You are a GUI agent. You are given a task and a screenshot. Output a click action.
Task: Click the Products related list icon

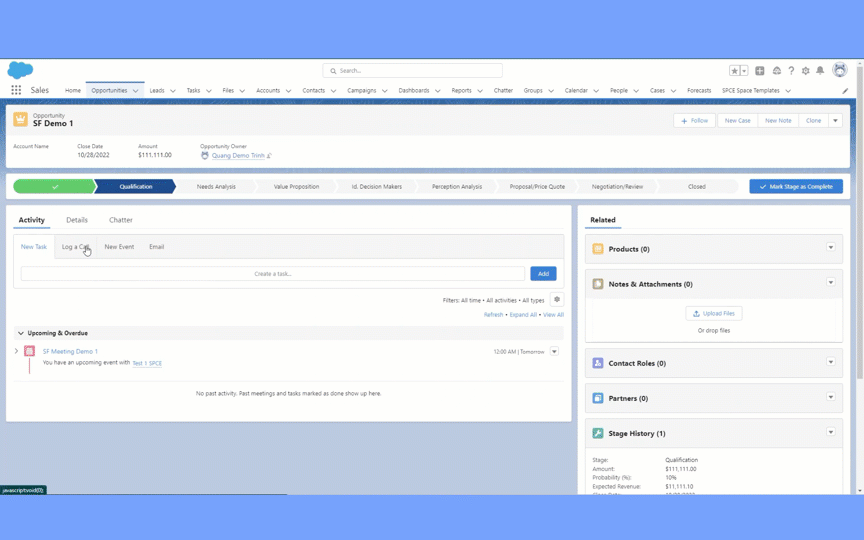point(598,249)
